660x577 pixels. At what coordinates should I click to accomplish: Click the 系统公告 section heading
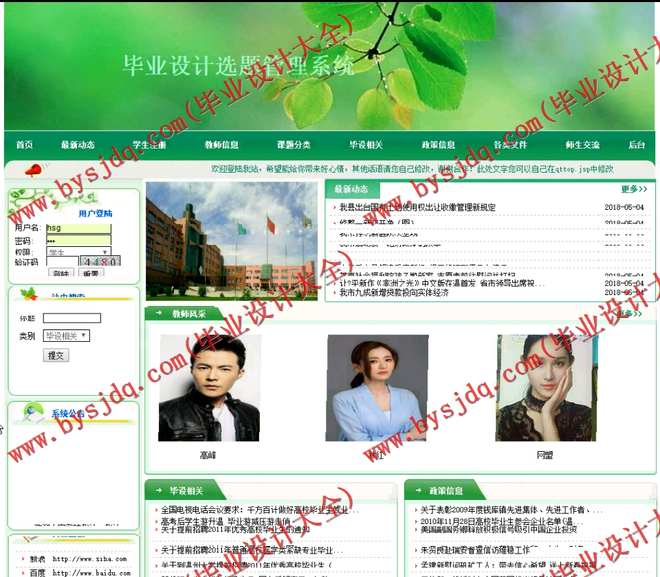click(68, 414)
